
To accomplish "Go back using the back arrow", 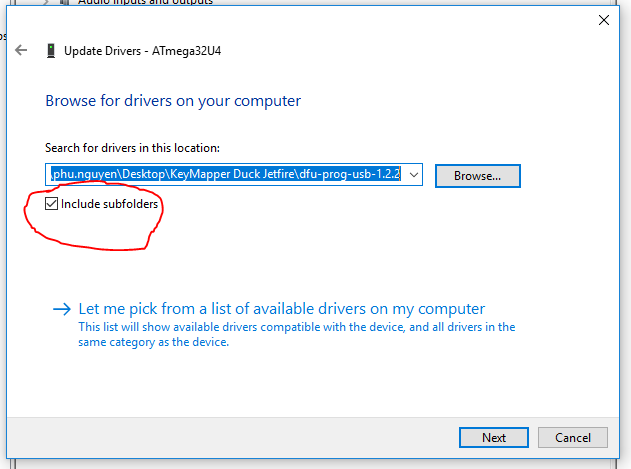I will [21, 50].
